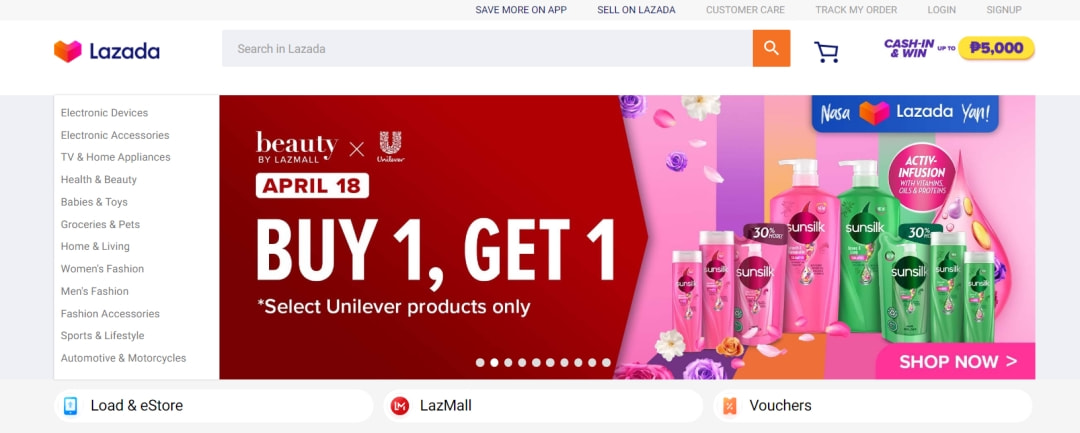
Task: Open the shopping cart icon
Action: (x=826, y=52)
